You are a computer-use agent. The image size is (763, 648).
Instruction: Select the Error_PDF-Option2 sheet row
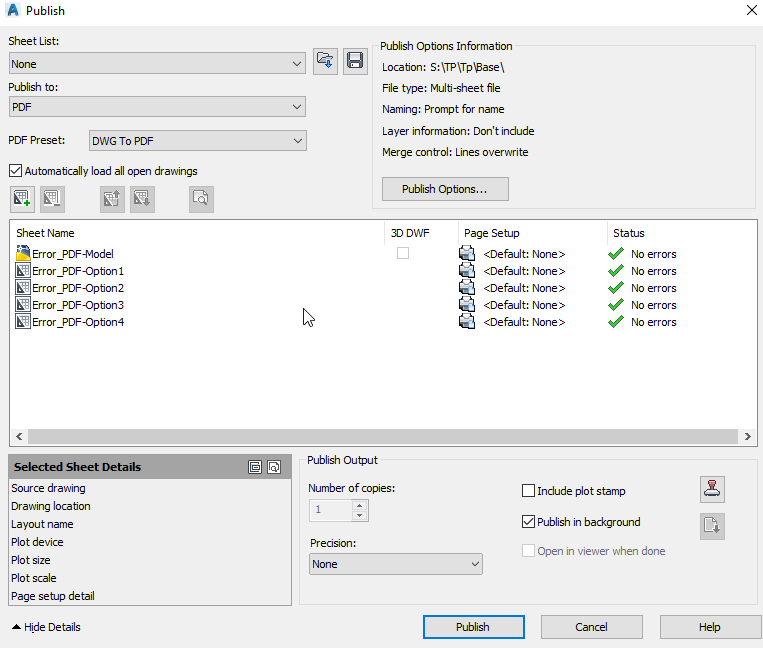click(x=383, y=288)
